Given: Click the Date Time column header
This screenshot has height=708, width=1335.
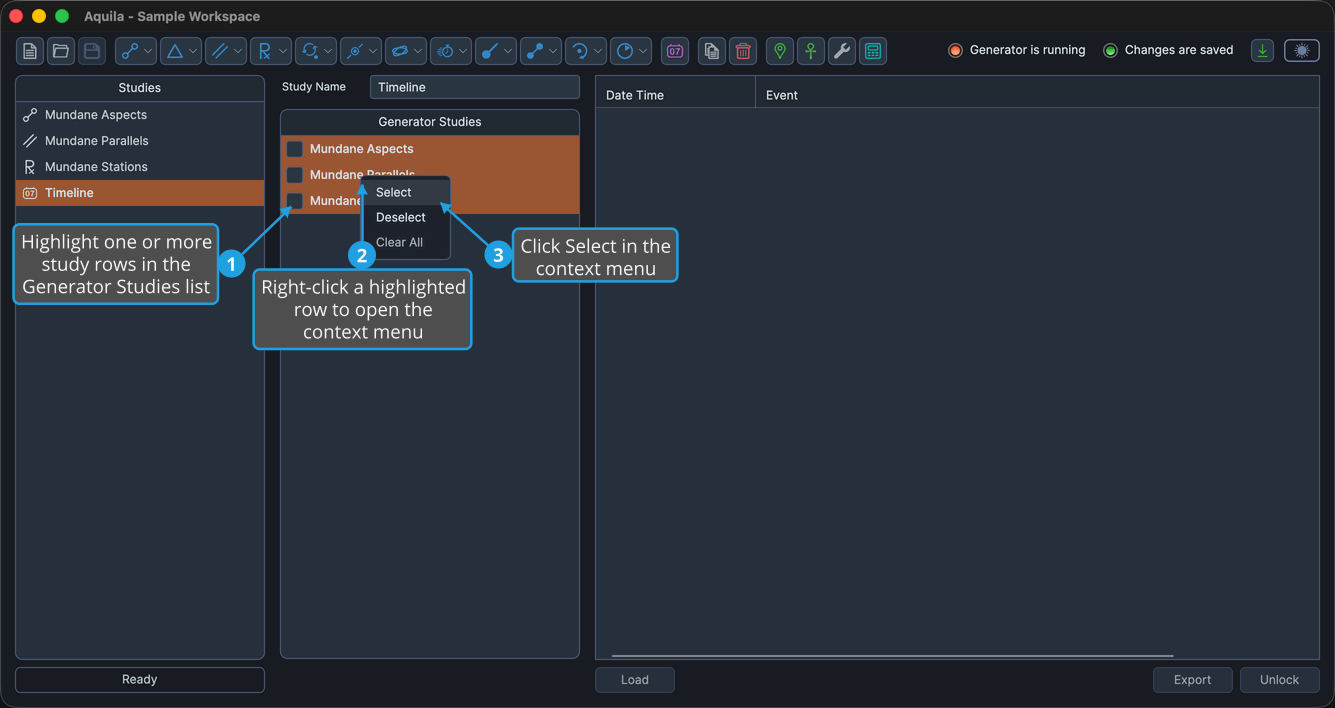Looking at the screenshot, I should coord(676,95).
